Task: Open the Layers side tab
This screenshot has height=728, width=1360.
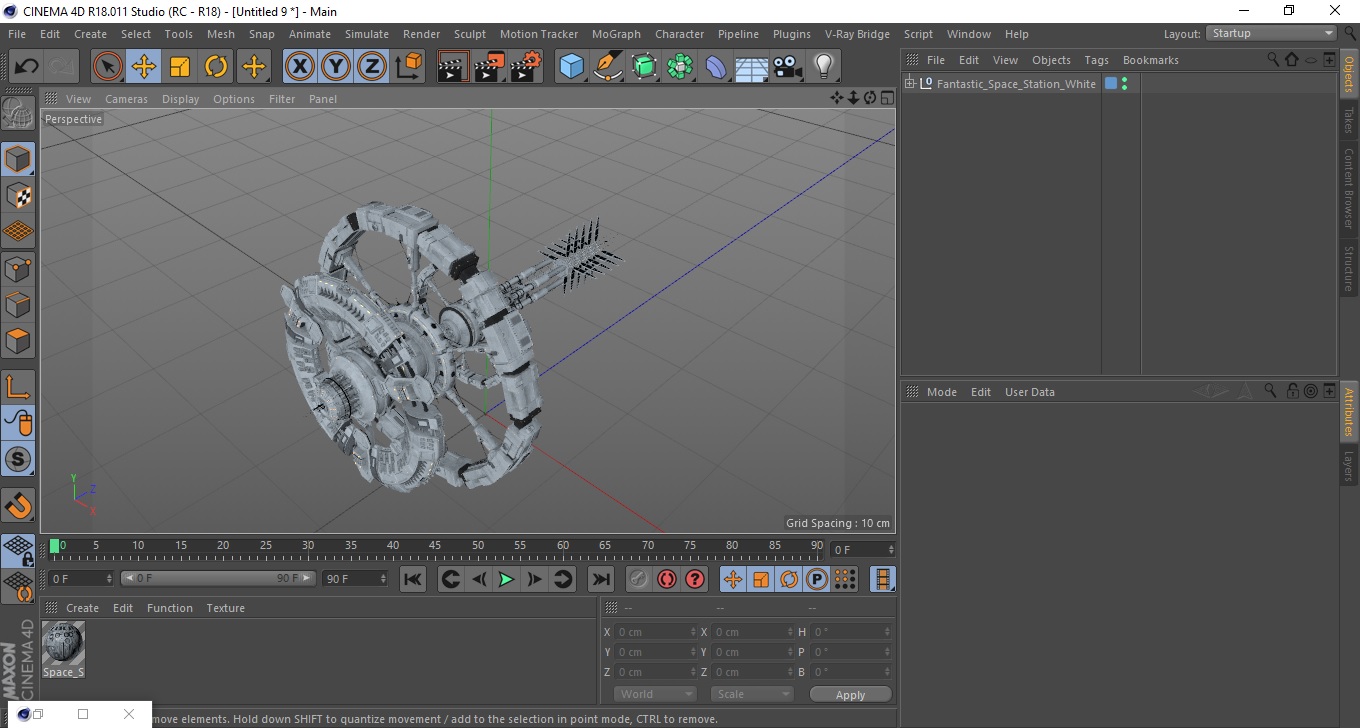Action: tap(1349, 466)
